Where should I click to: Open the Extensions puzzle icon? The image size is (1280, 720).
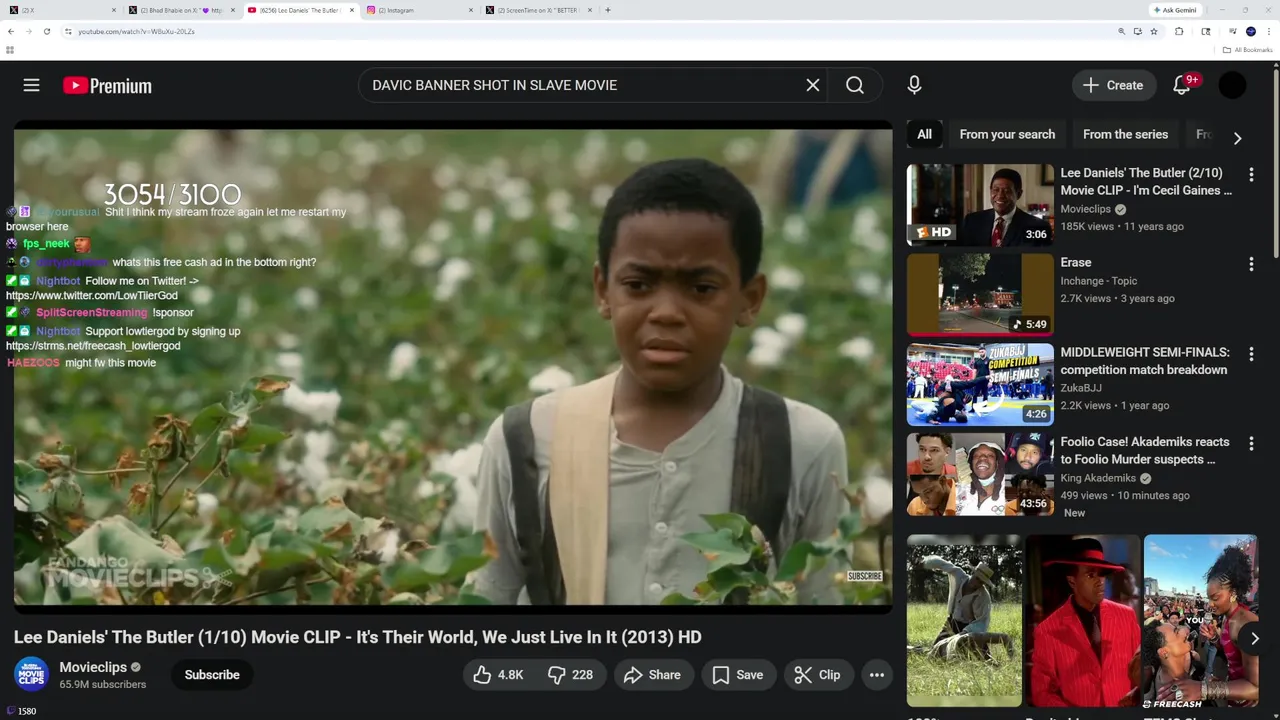[1179, 31]
